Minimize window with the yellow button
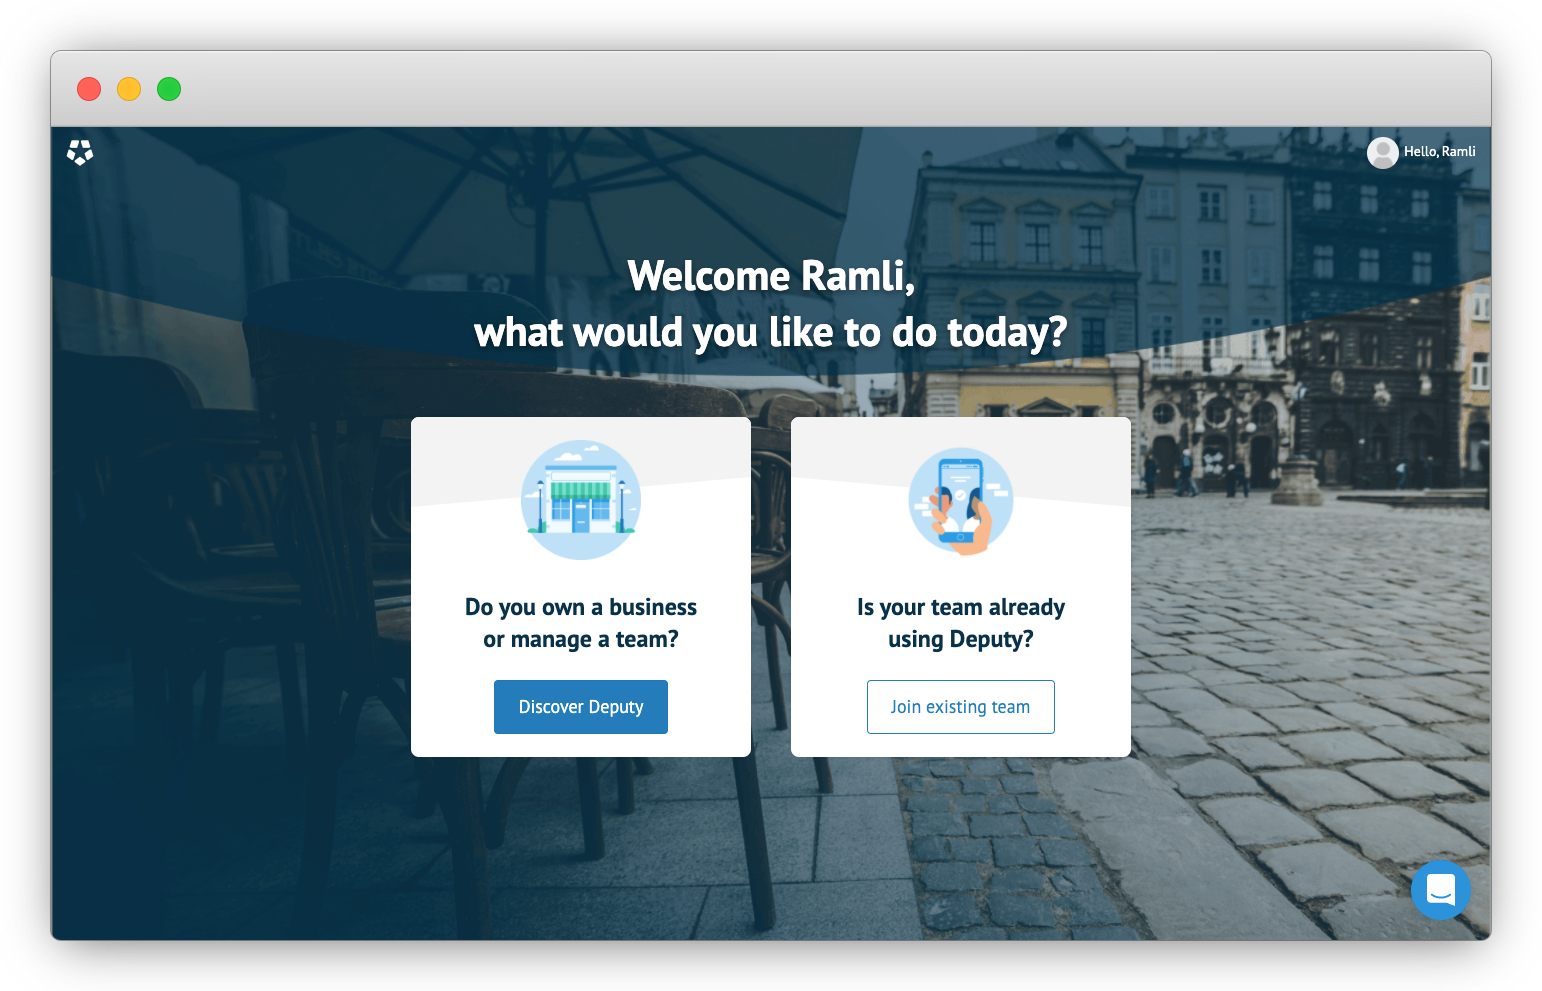 point(129,89)
